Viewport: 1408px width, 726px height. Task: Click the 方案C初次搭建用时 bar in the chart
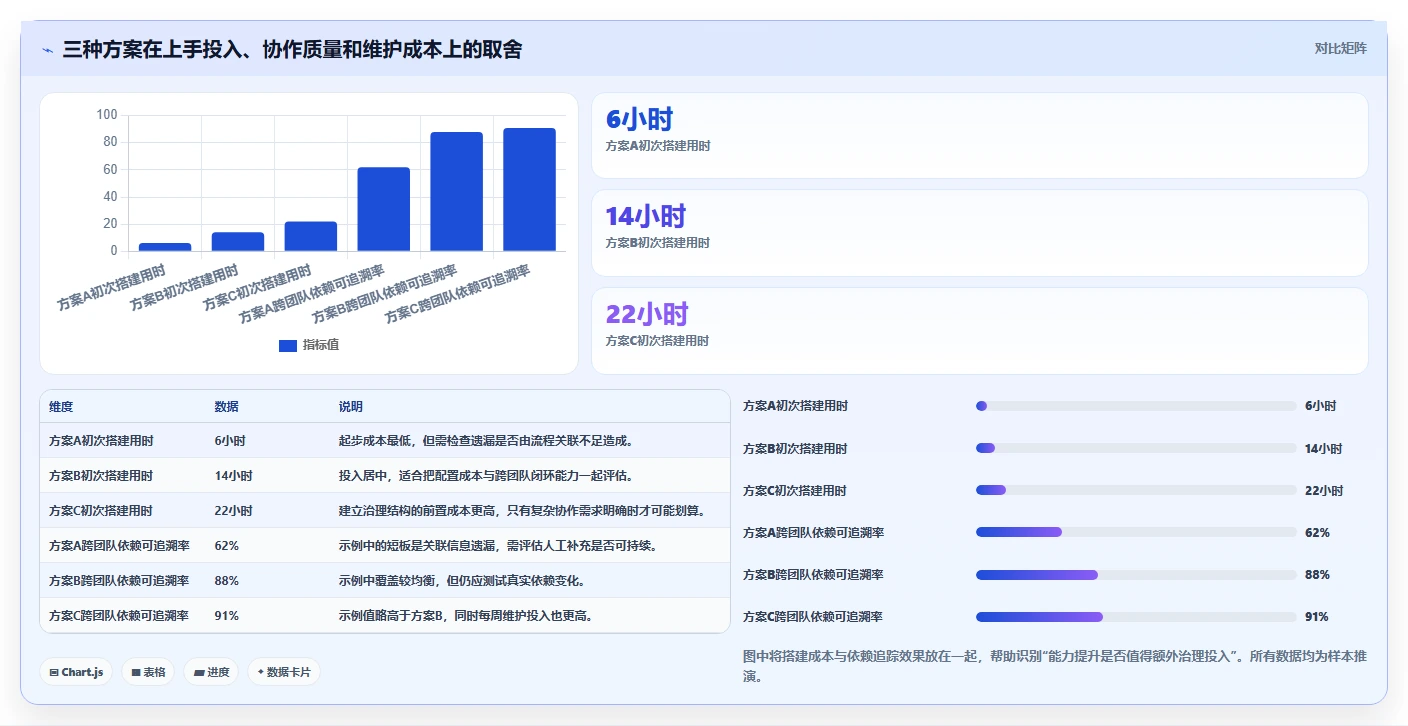tap(311, 236)
